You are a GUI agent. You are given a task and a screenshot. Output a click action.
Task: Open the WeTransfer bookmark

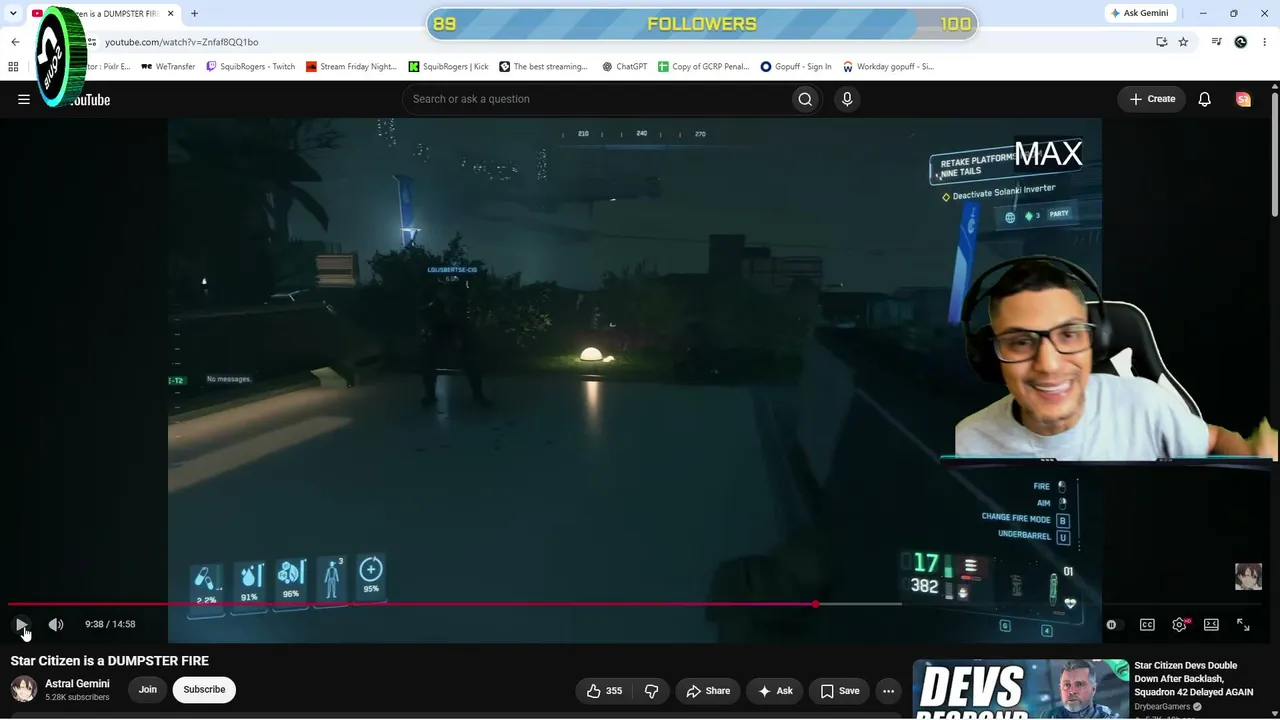pos(168,67)
